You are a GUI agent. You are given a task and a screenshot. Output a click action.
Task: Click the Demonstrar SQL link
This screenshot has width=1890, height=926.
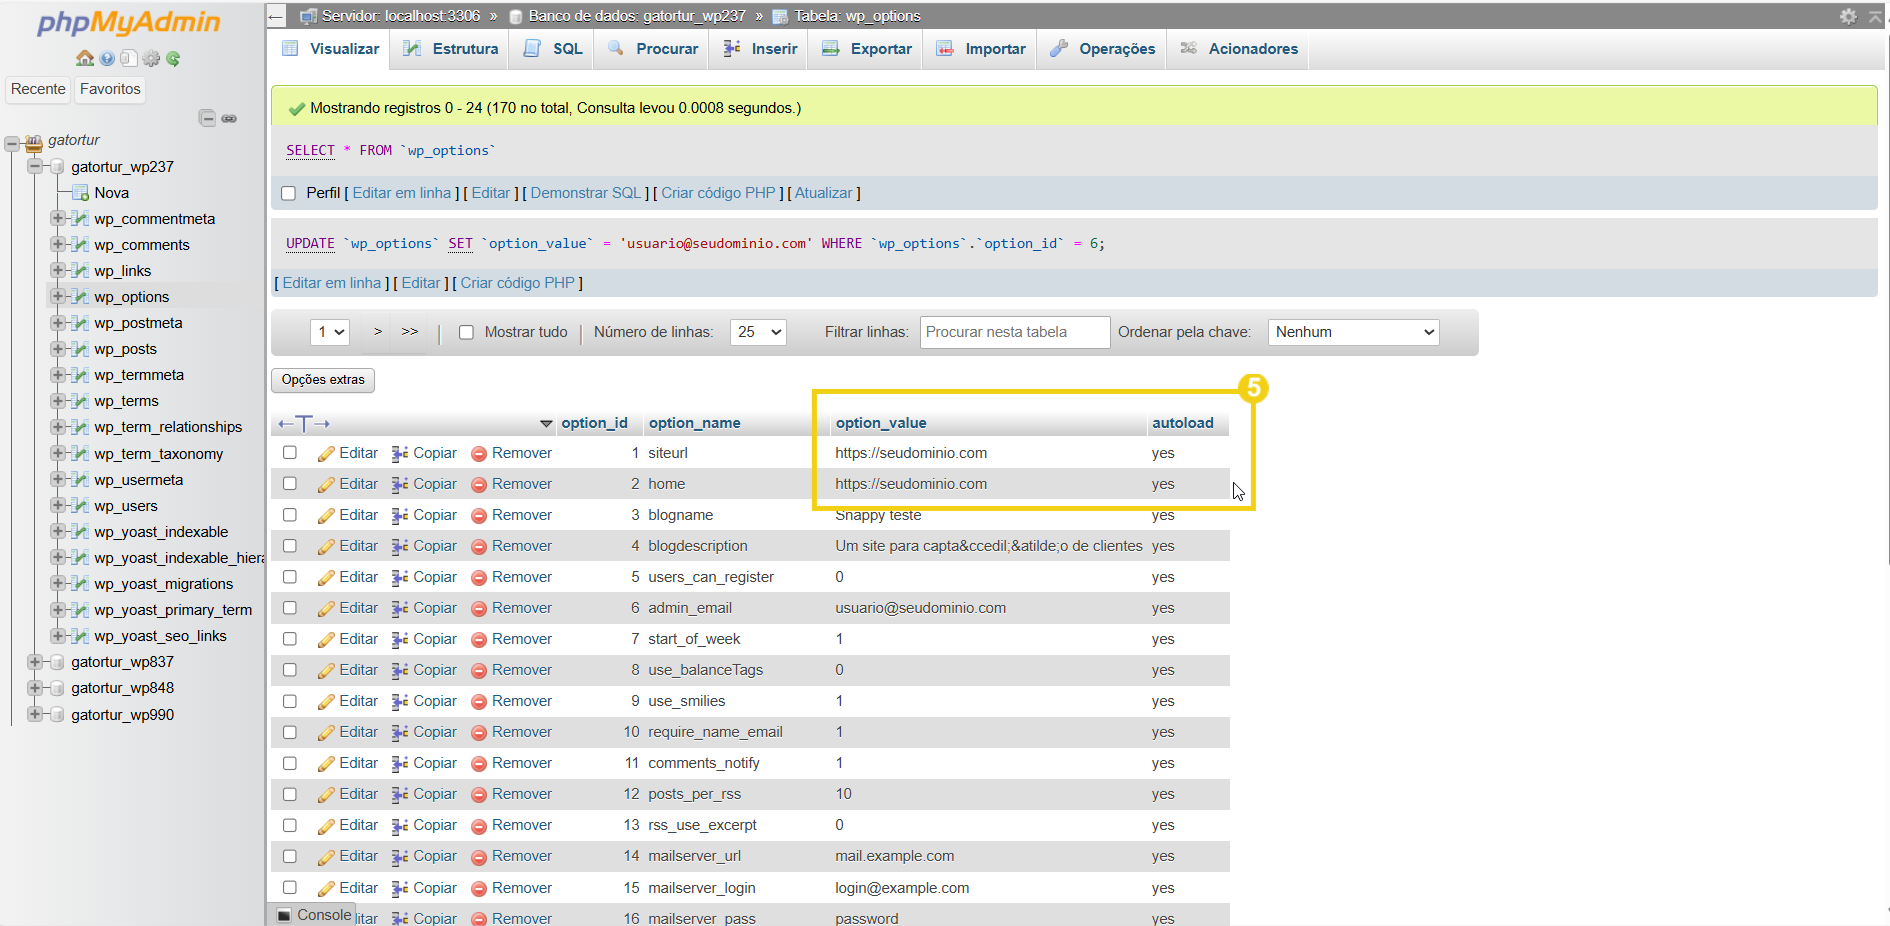[585, 193]
